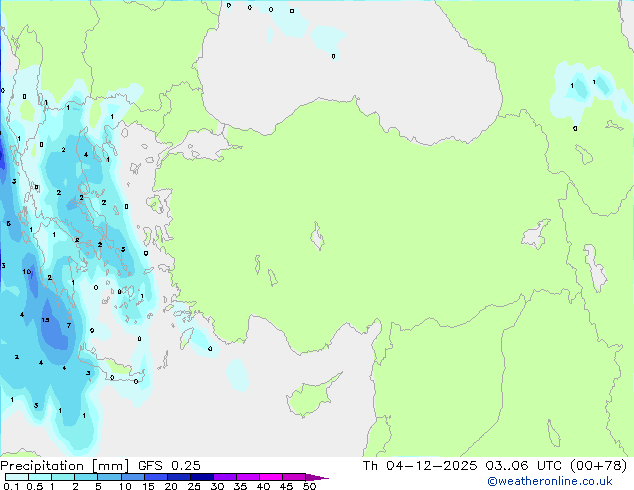Select the 0.5–1 mm legend swatch
The height and width of the screenshot is (490, 634).
pyautogui.click(x=40, y=477)
